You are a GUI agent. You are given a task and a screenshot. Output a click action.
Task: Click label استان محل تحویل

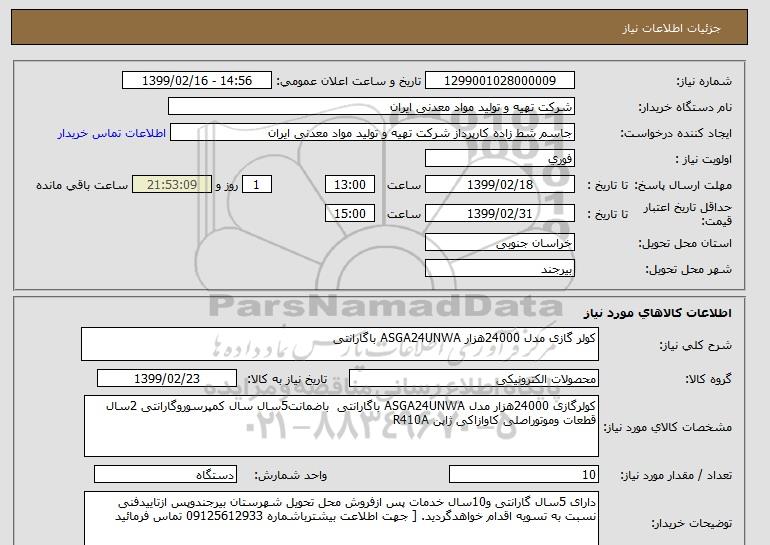685,244
